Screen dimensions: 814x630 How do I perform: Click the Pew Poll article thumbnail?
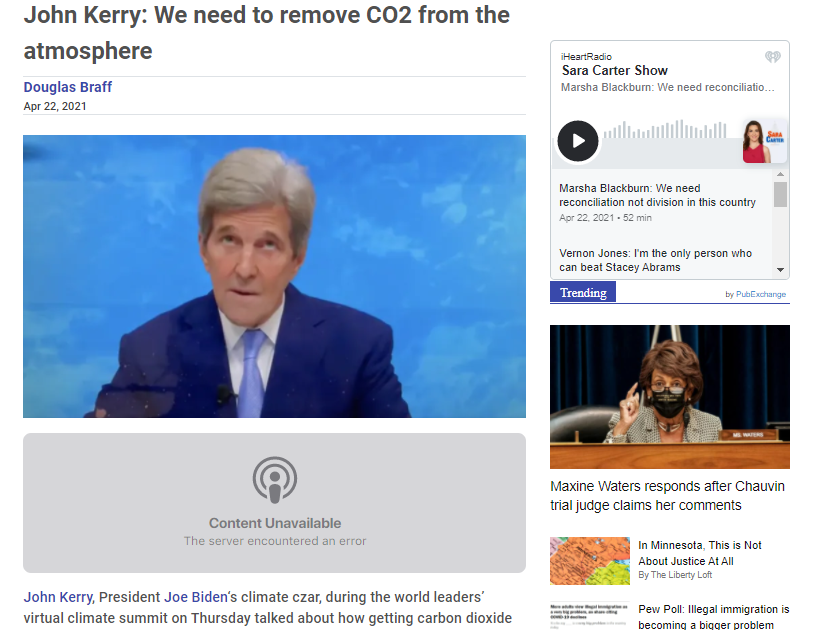[x=590, y=616]
